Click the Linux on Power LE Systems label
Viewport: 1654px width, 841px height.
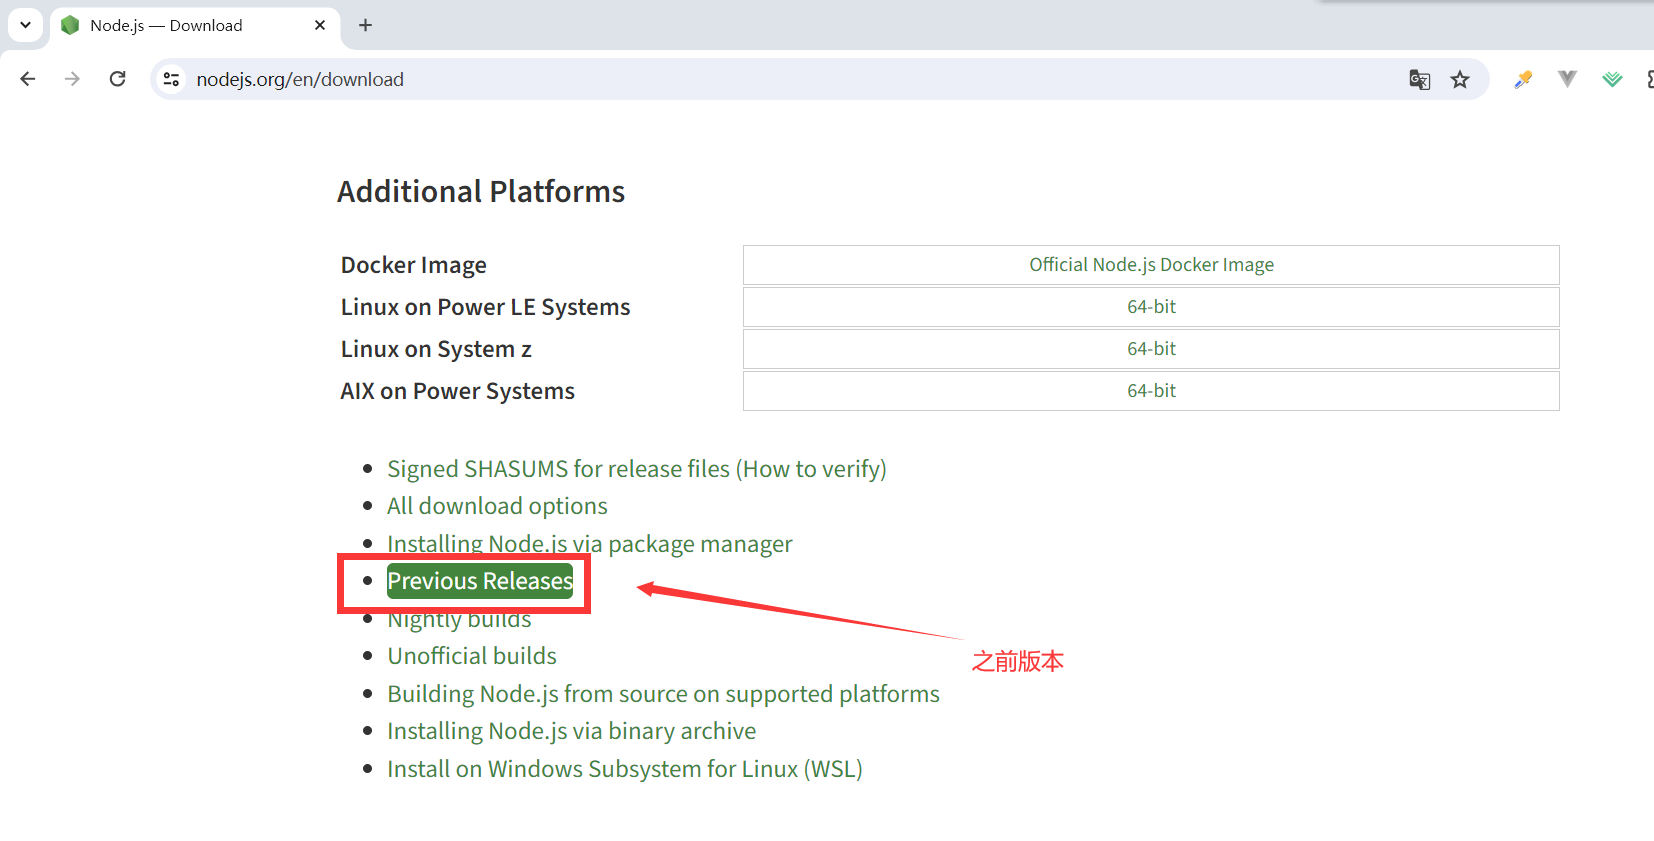[x=486, y=307]
